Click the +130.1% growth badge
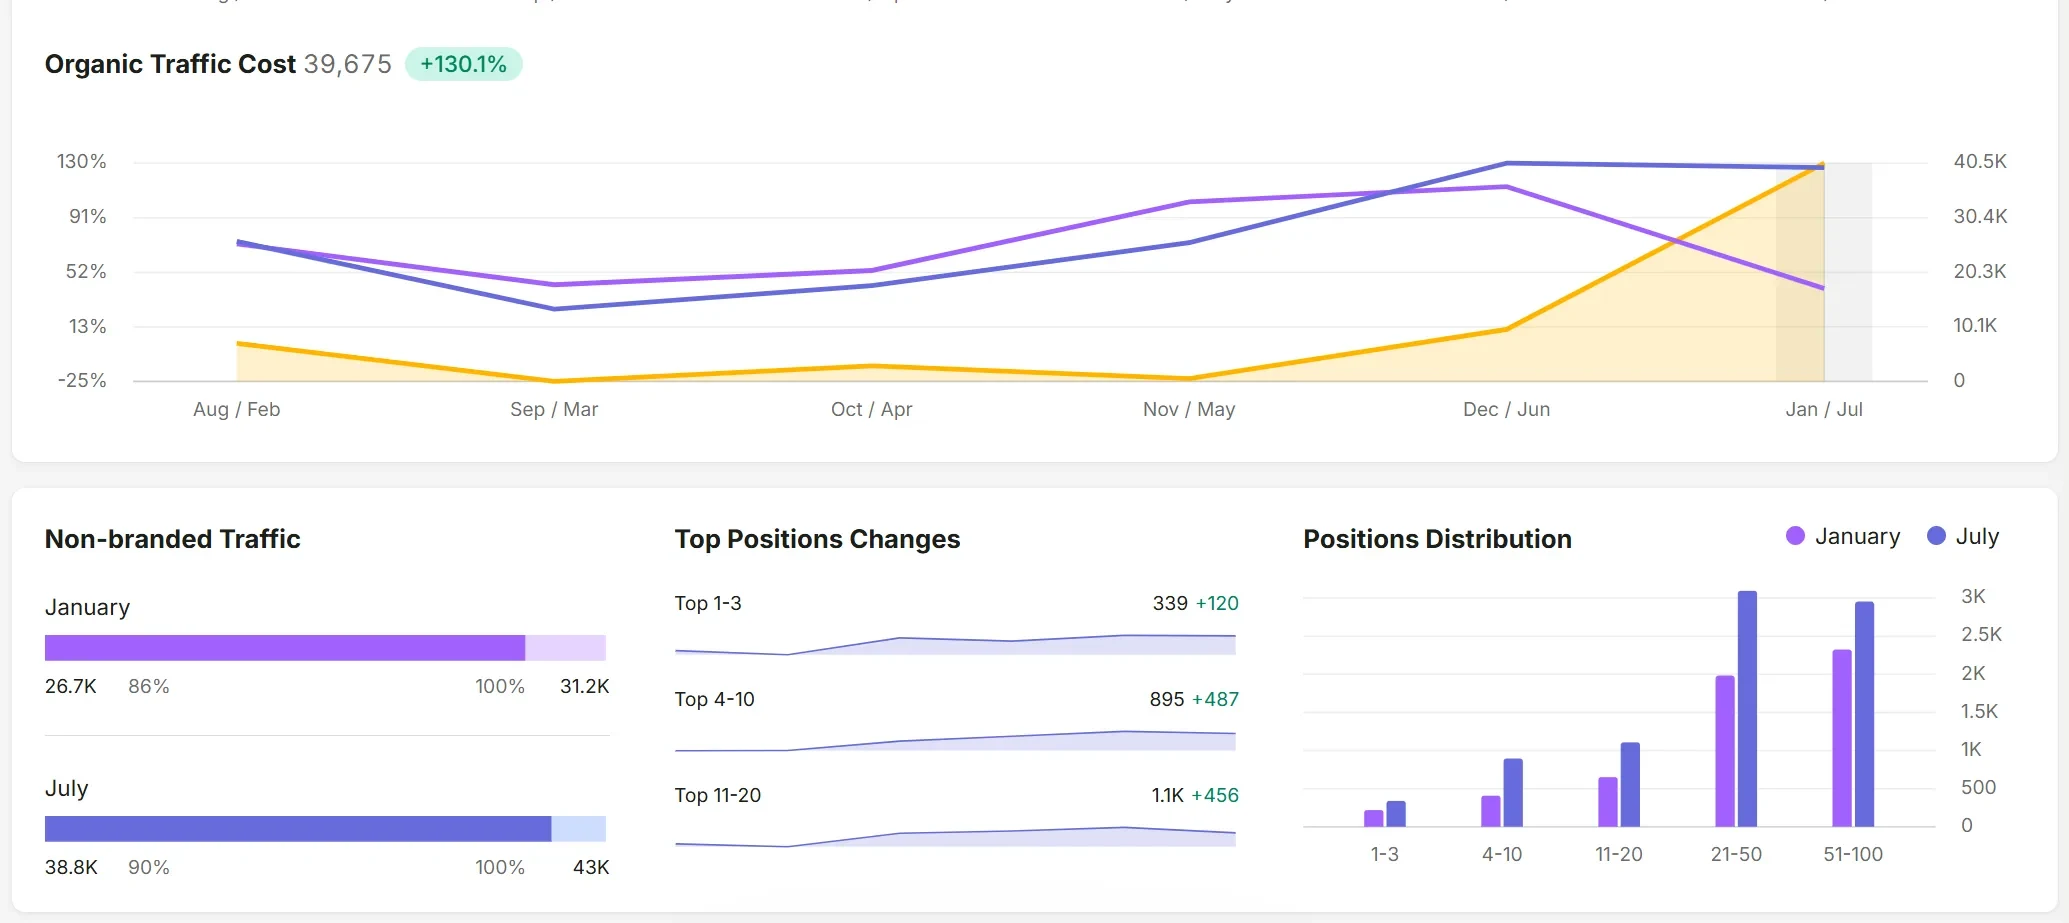 click(463, 64)
